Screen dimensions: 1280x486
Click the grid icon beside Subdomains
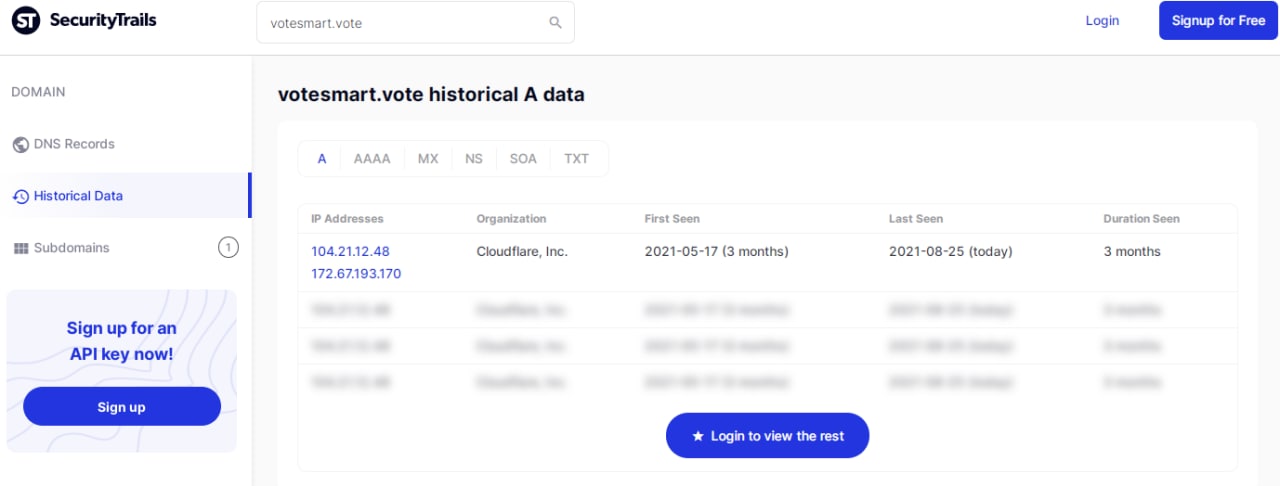[20, 248]
